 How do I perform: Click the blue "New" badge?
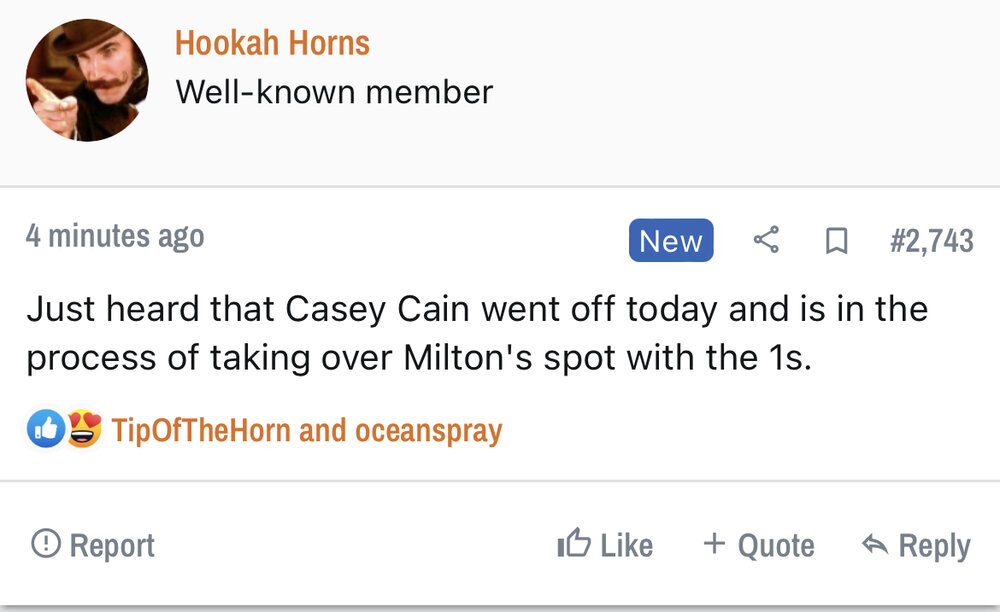click(671, 241)
